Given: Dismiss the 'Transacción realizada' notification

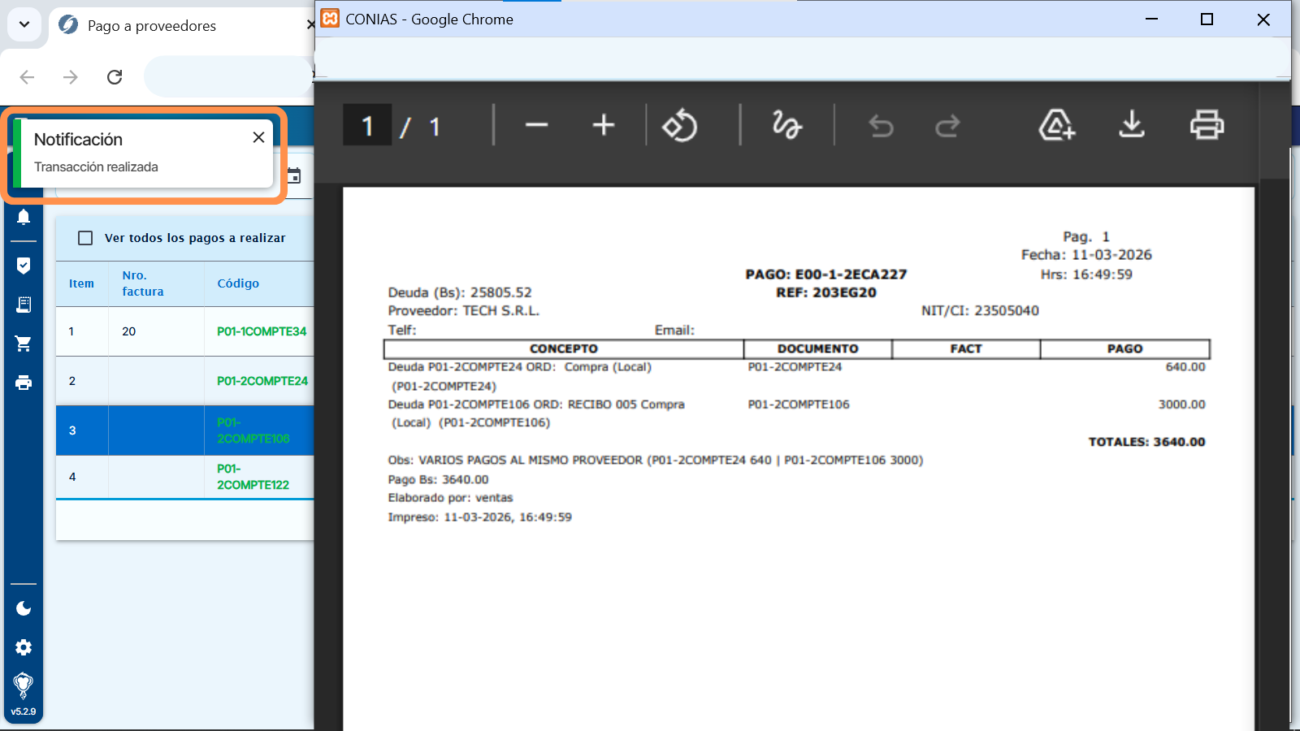Looking at the screenshot, I should pos(258,138).
